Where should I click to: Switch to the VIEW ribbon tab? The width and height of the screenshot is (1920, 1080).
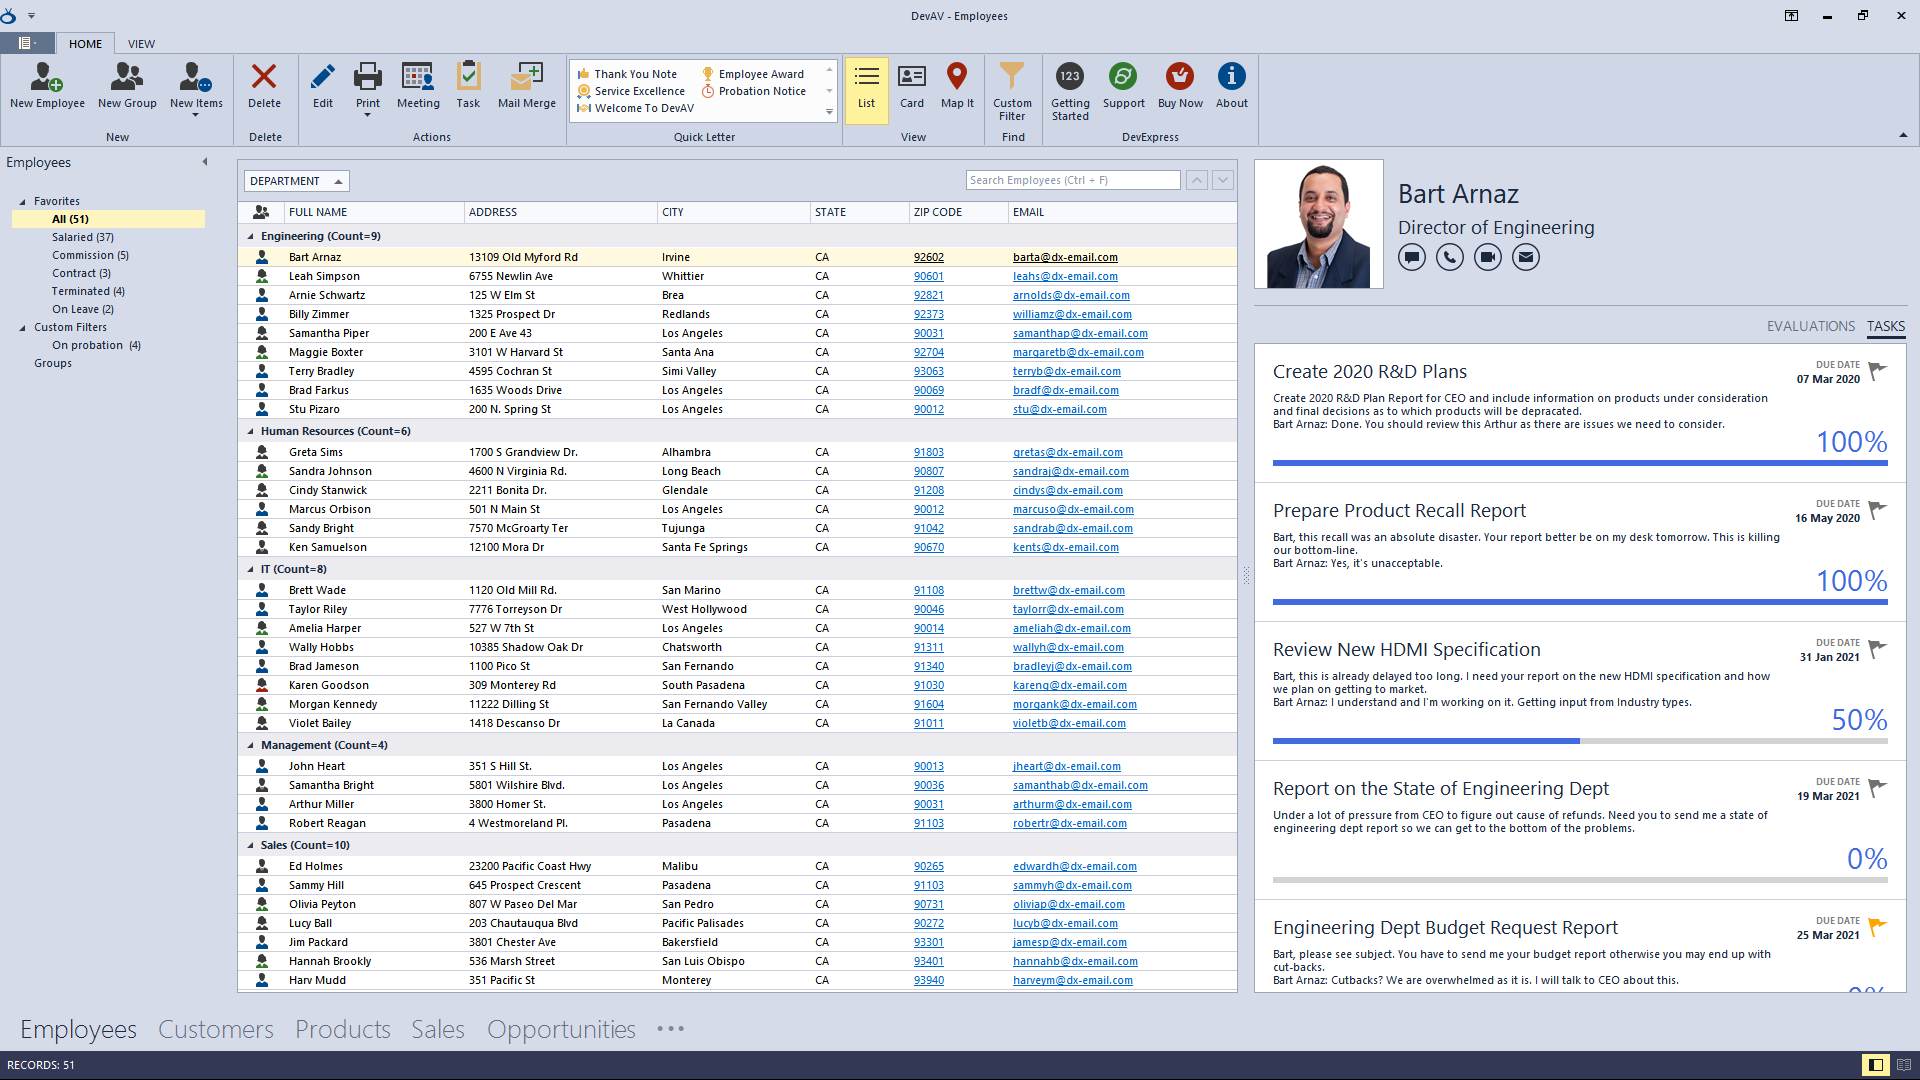(x=141, y=44)
